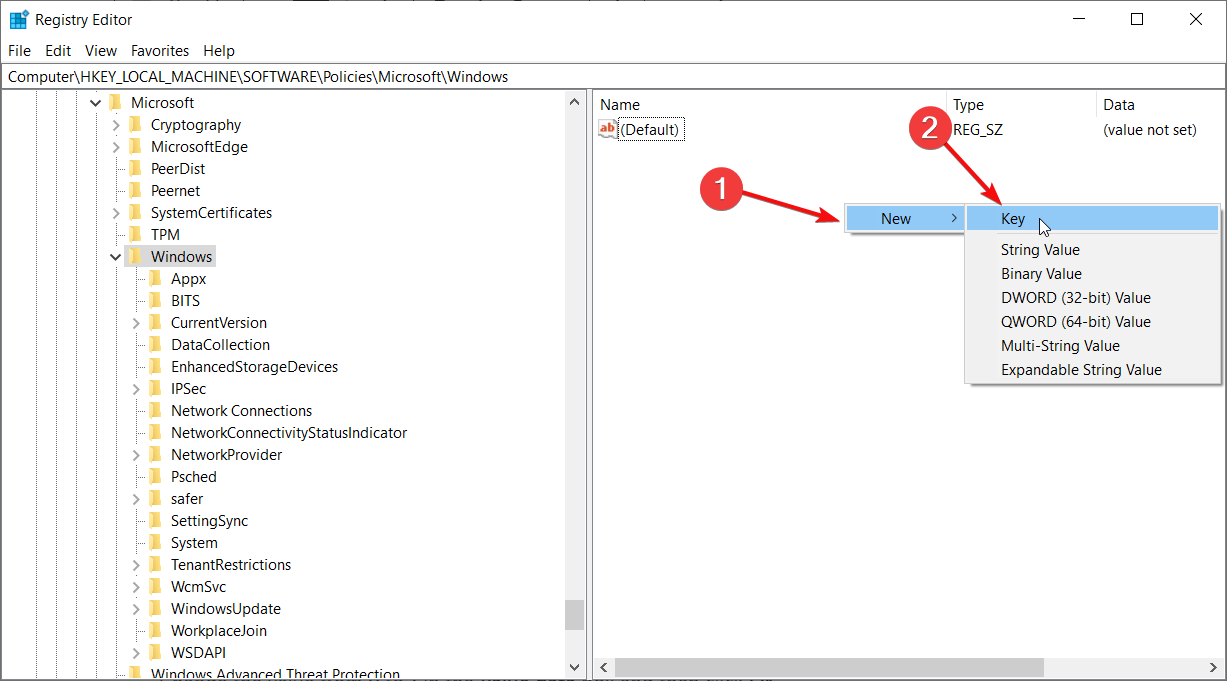Expand the NetworkProvider key
Screen dimensions: 1227x681
pyautogui.click(x=136, y=455)
